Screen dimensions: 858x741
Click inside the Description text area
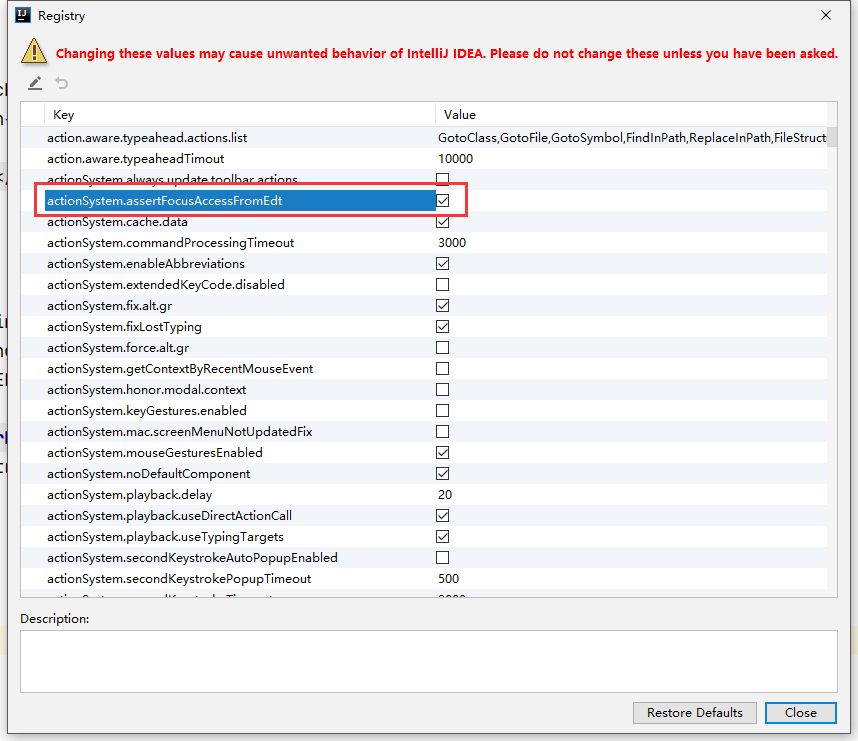[x=428, y=661]
